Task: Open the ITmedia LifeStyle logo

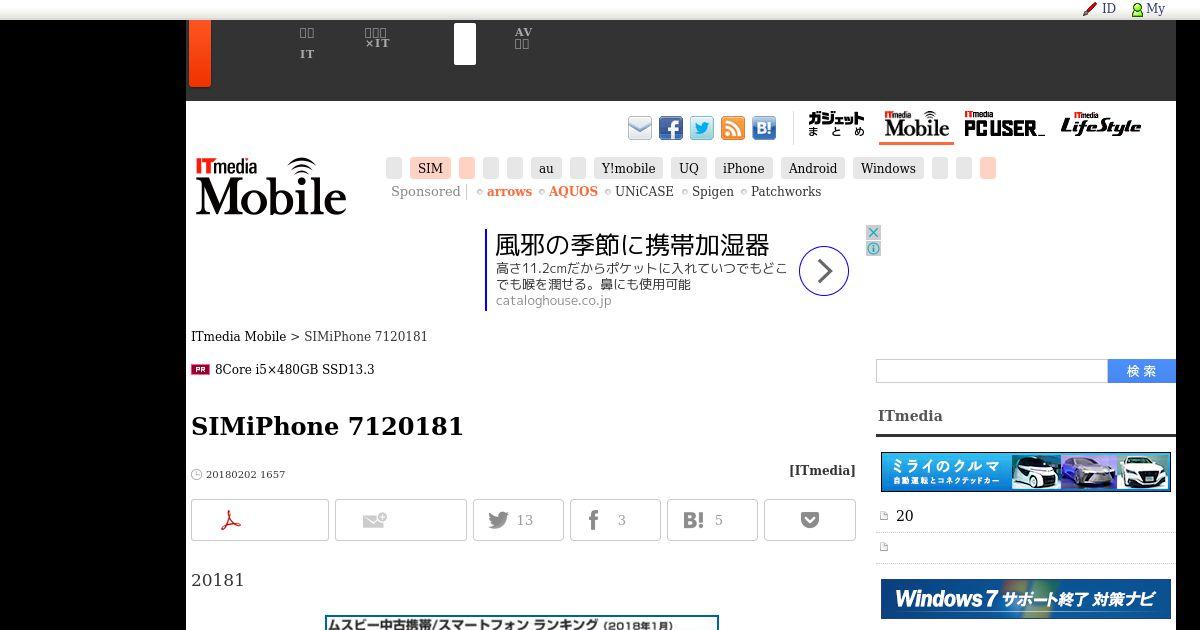Action: [x=1101, y=124]
